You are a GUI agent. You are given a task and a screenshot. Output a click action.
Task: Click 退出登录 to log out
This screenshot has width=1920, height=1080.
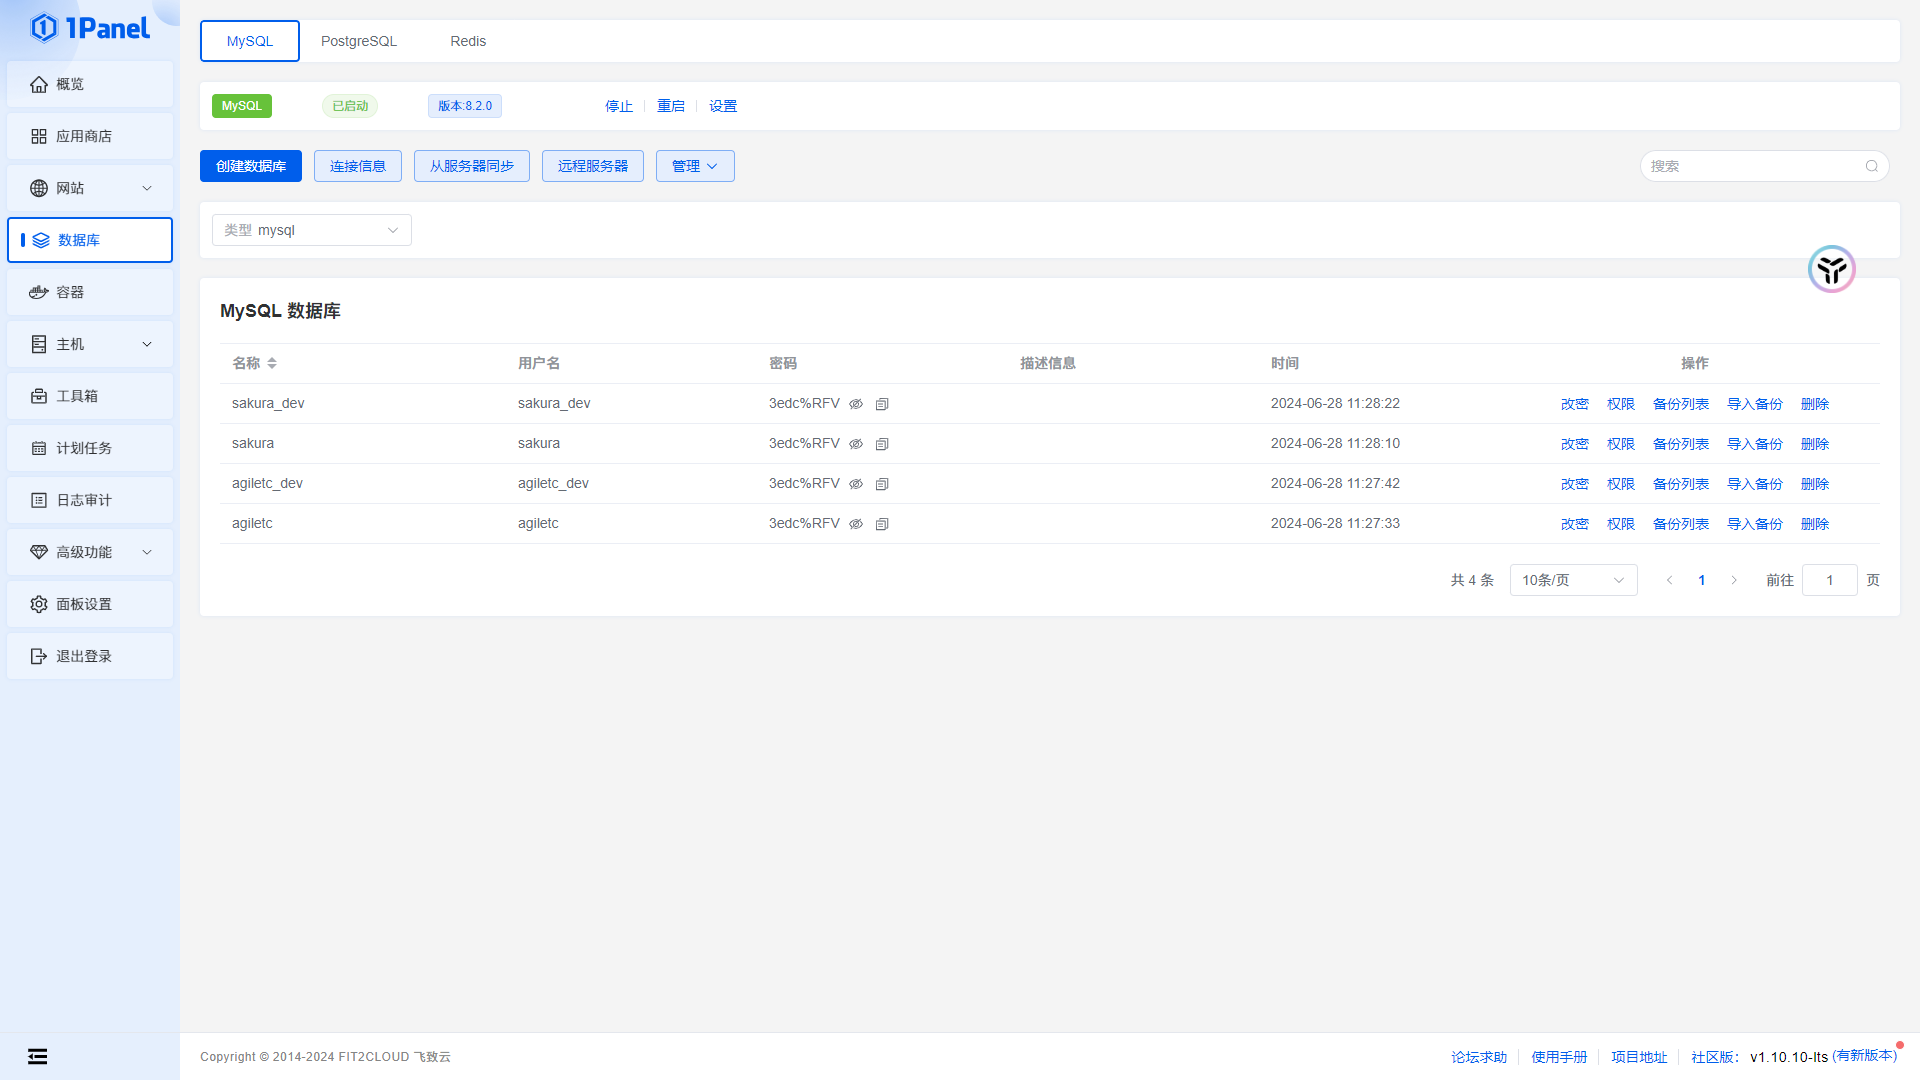[x=90, y=656]
